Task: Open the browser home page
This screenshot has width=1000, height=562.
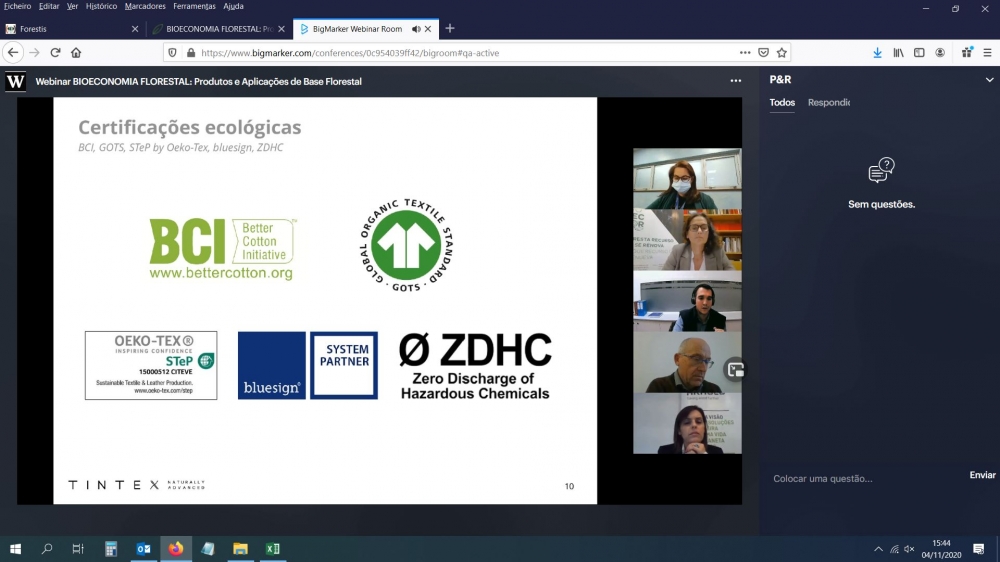Action: click(76, 53)
